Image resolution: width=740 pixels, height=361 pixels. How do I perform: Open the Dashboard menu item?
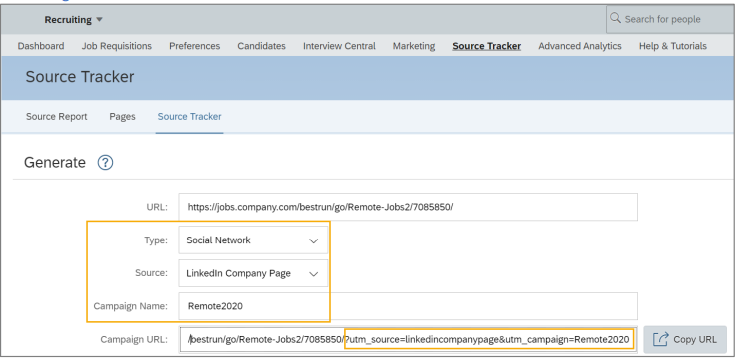pos(41,46)
